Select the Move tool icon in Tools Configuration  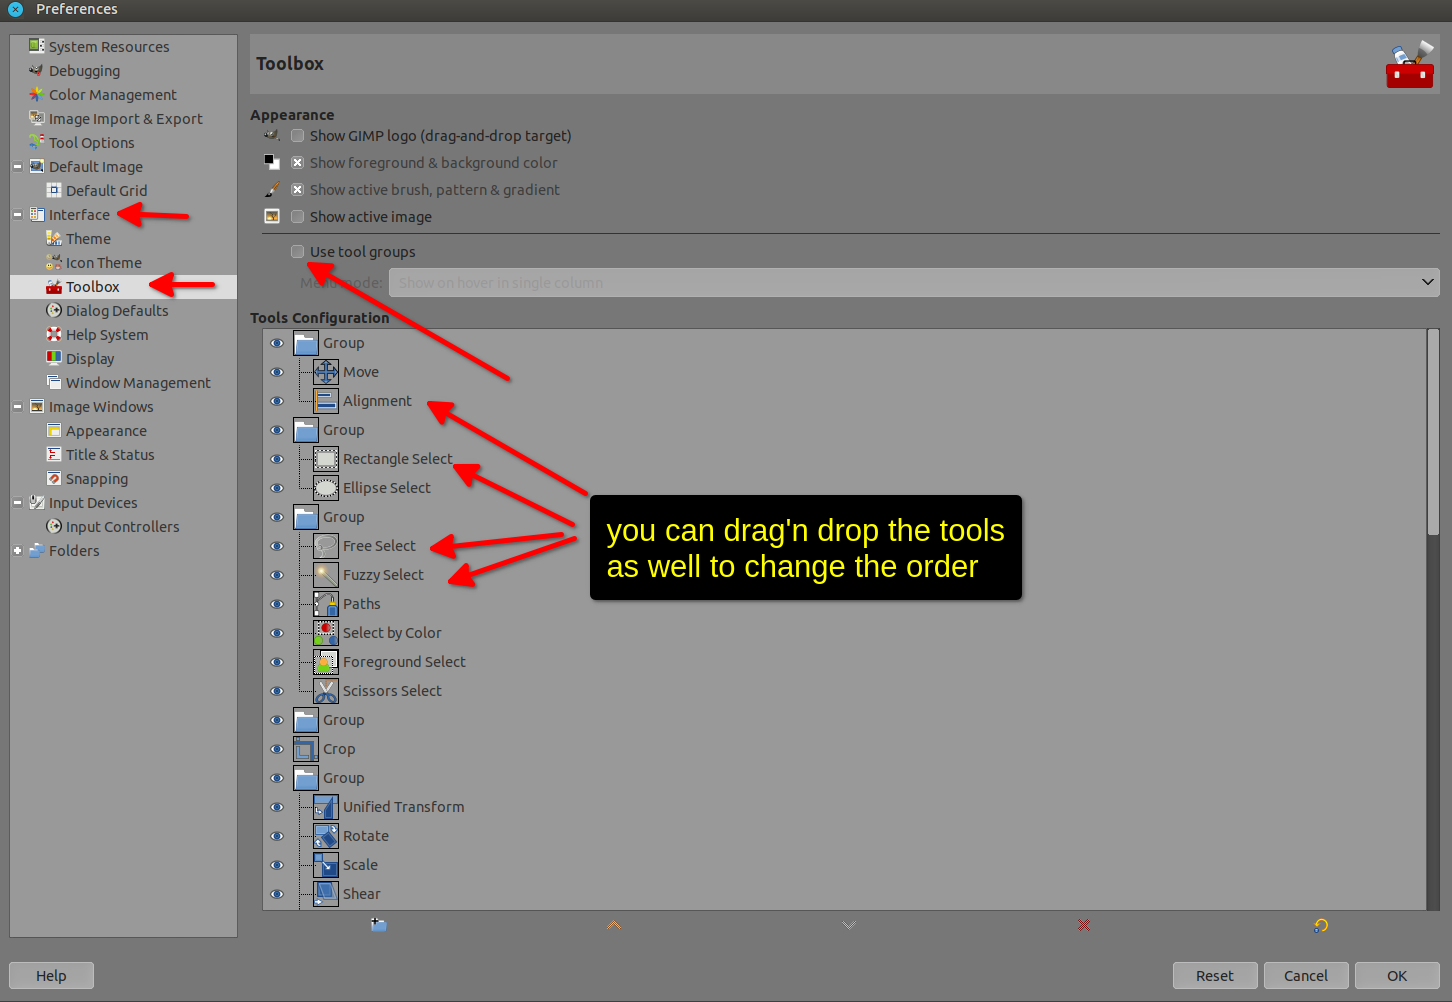pyautogui.click(x=326, y=372)
